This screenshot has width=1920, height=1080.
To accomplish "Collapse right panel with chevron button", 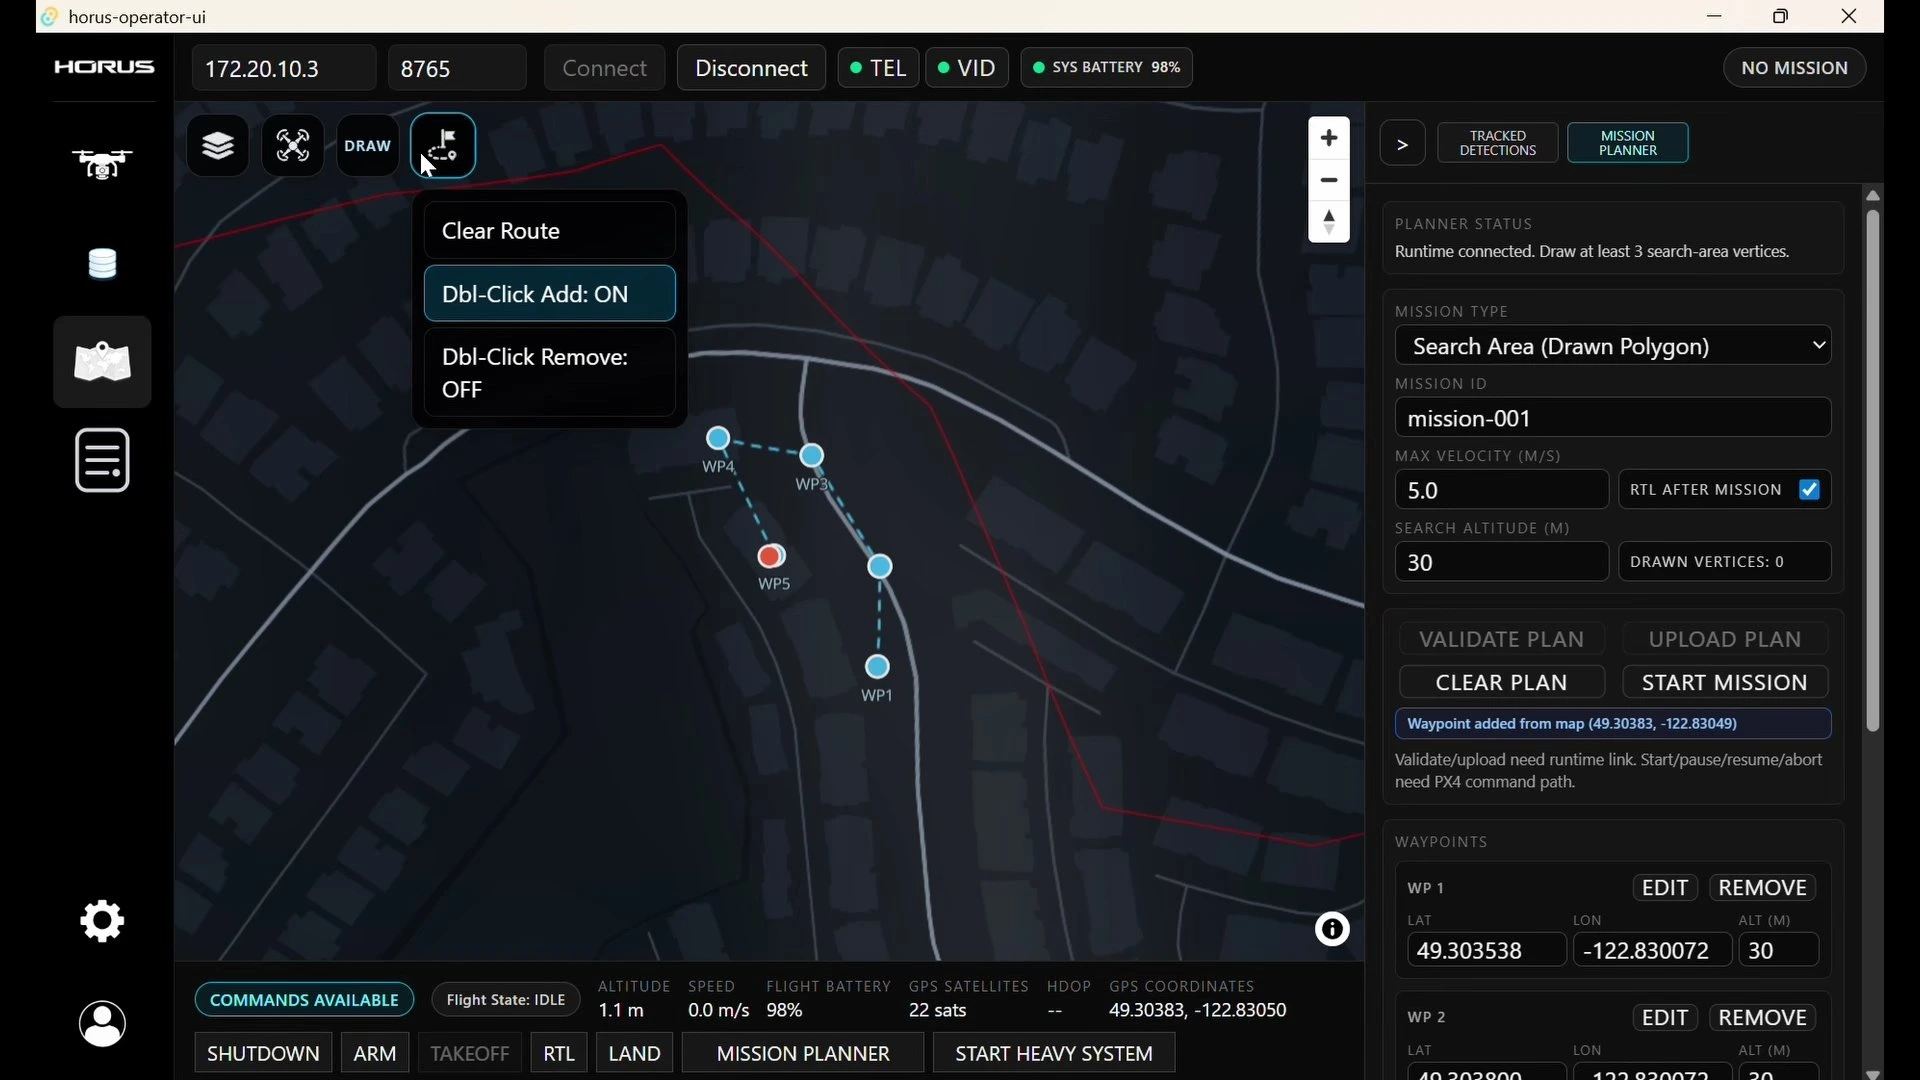I will tap(1403, 144).
